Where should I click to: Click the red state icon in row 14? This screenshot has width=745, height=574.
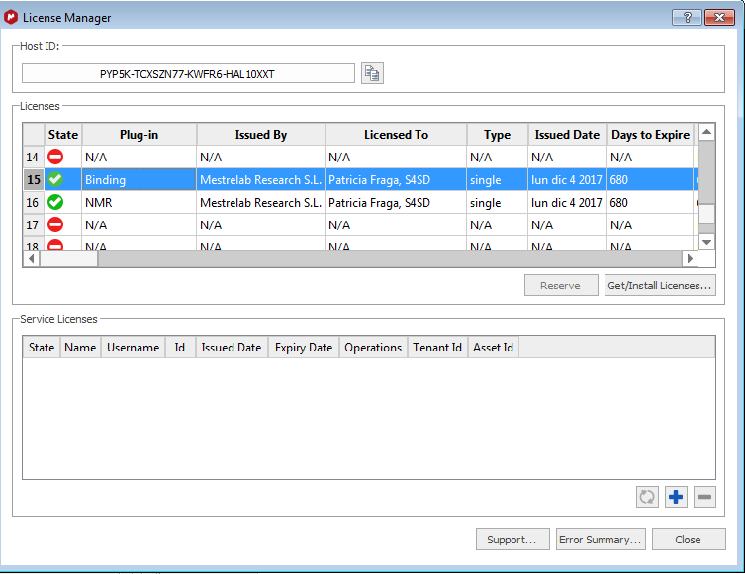(x=56, y=157)
